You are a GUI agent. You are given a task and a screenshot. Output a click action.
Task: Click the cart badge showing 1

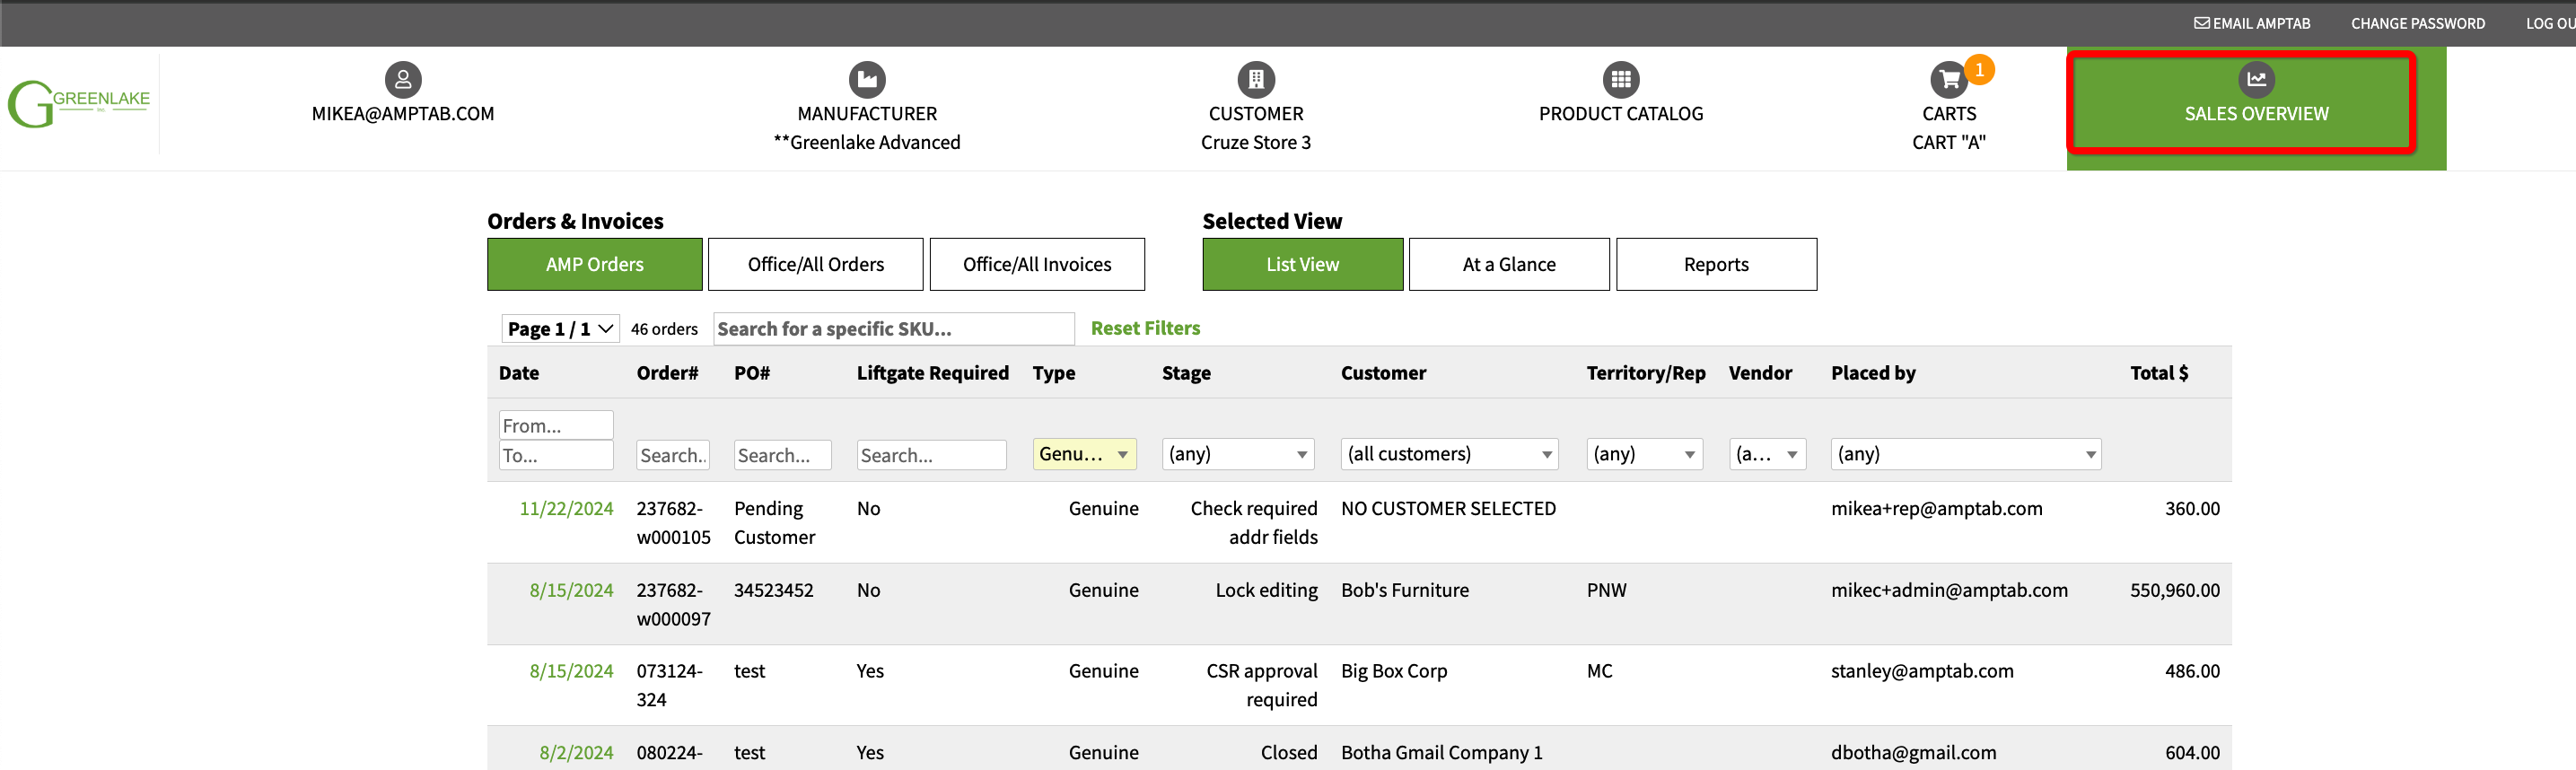point(1979,69)
